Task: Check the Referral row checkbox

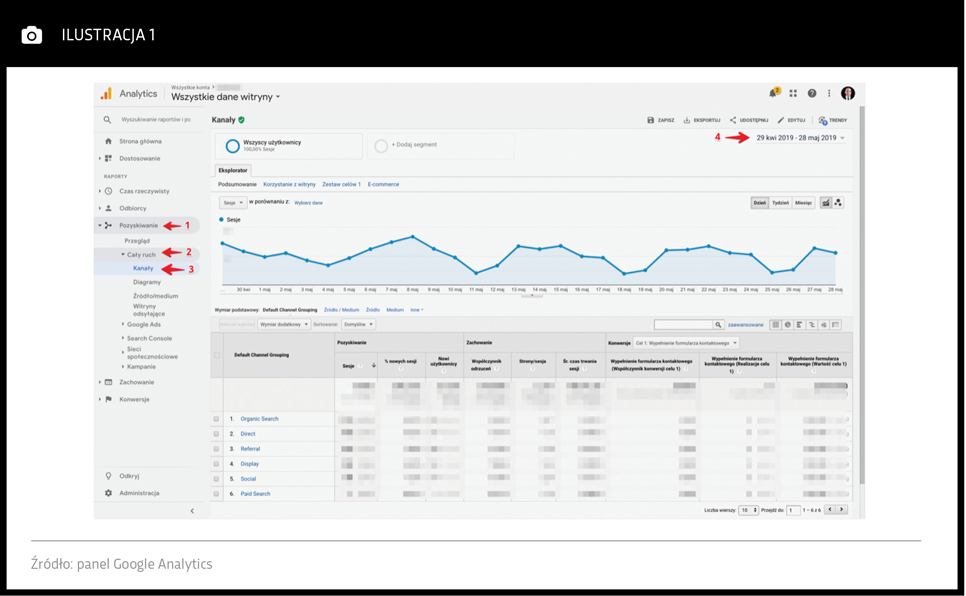Action: [x=216, y=449]
